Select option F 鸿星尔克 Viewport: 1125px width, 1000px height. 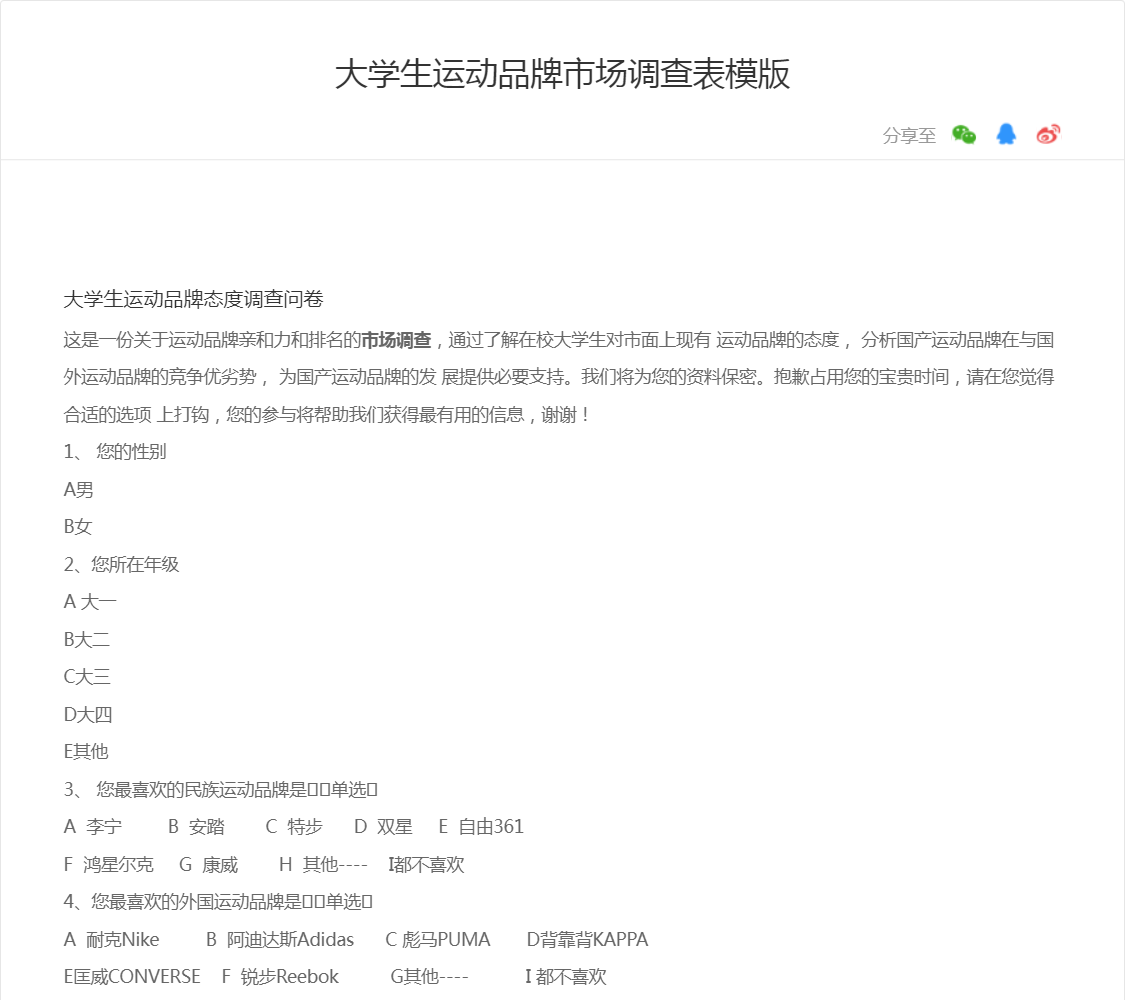coord(108,864)
